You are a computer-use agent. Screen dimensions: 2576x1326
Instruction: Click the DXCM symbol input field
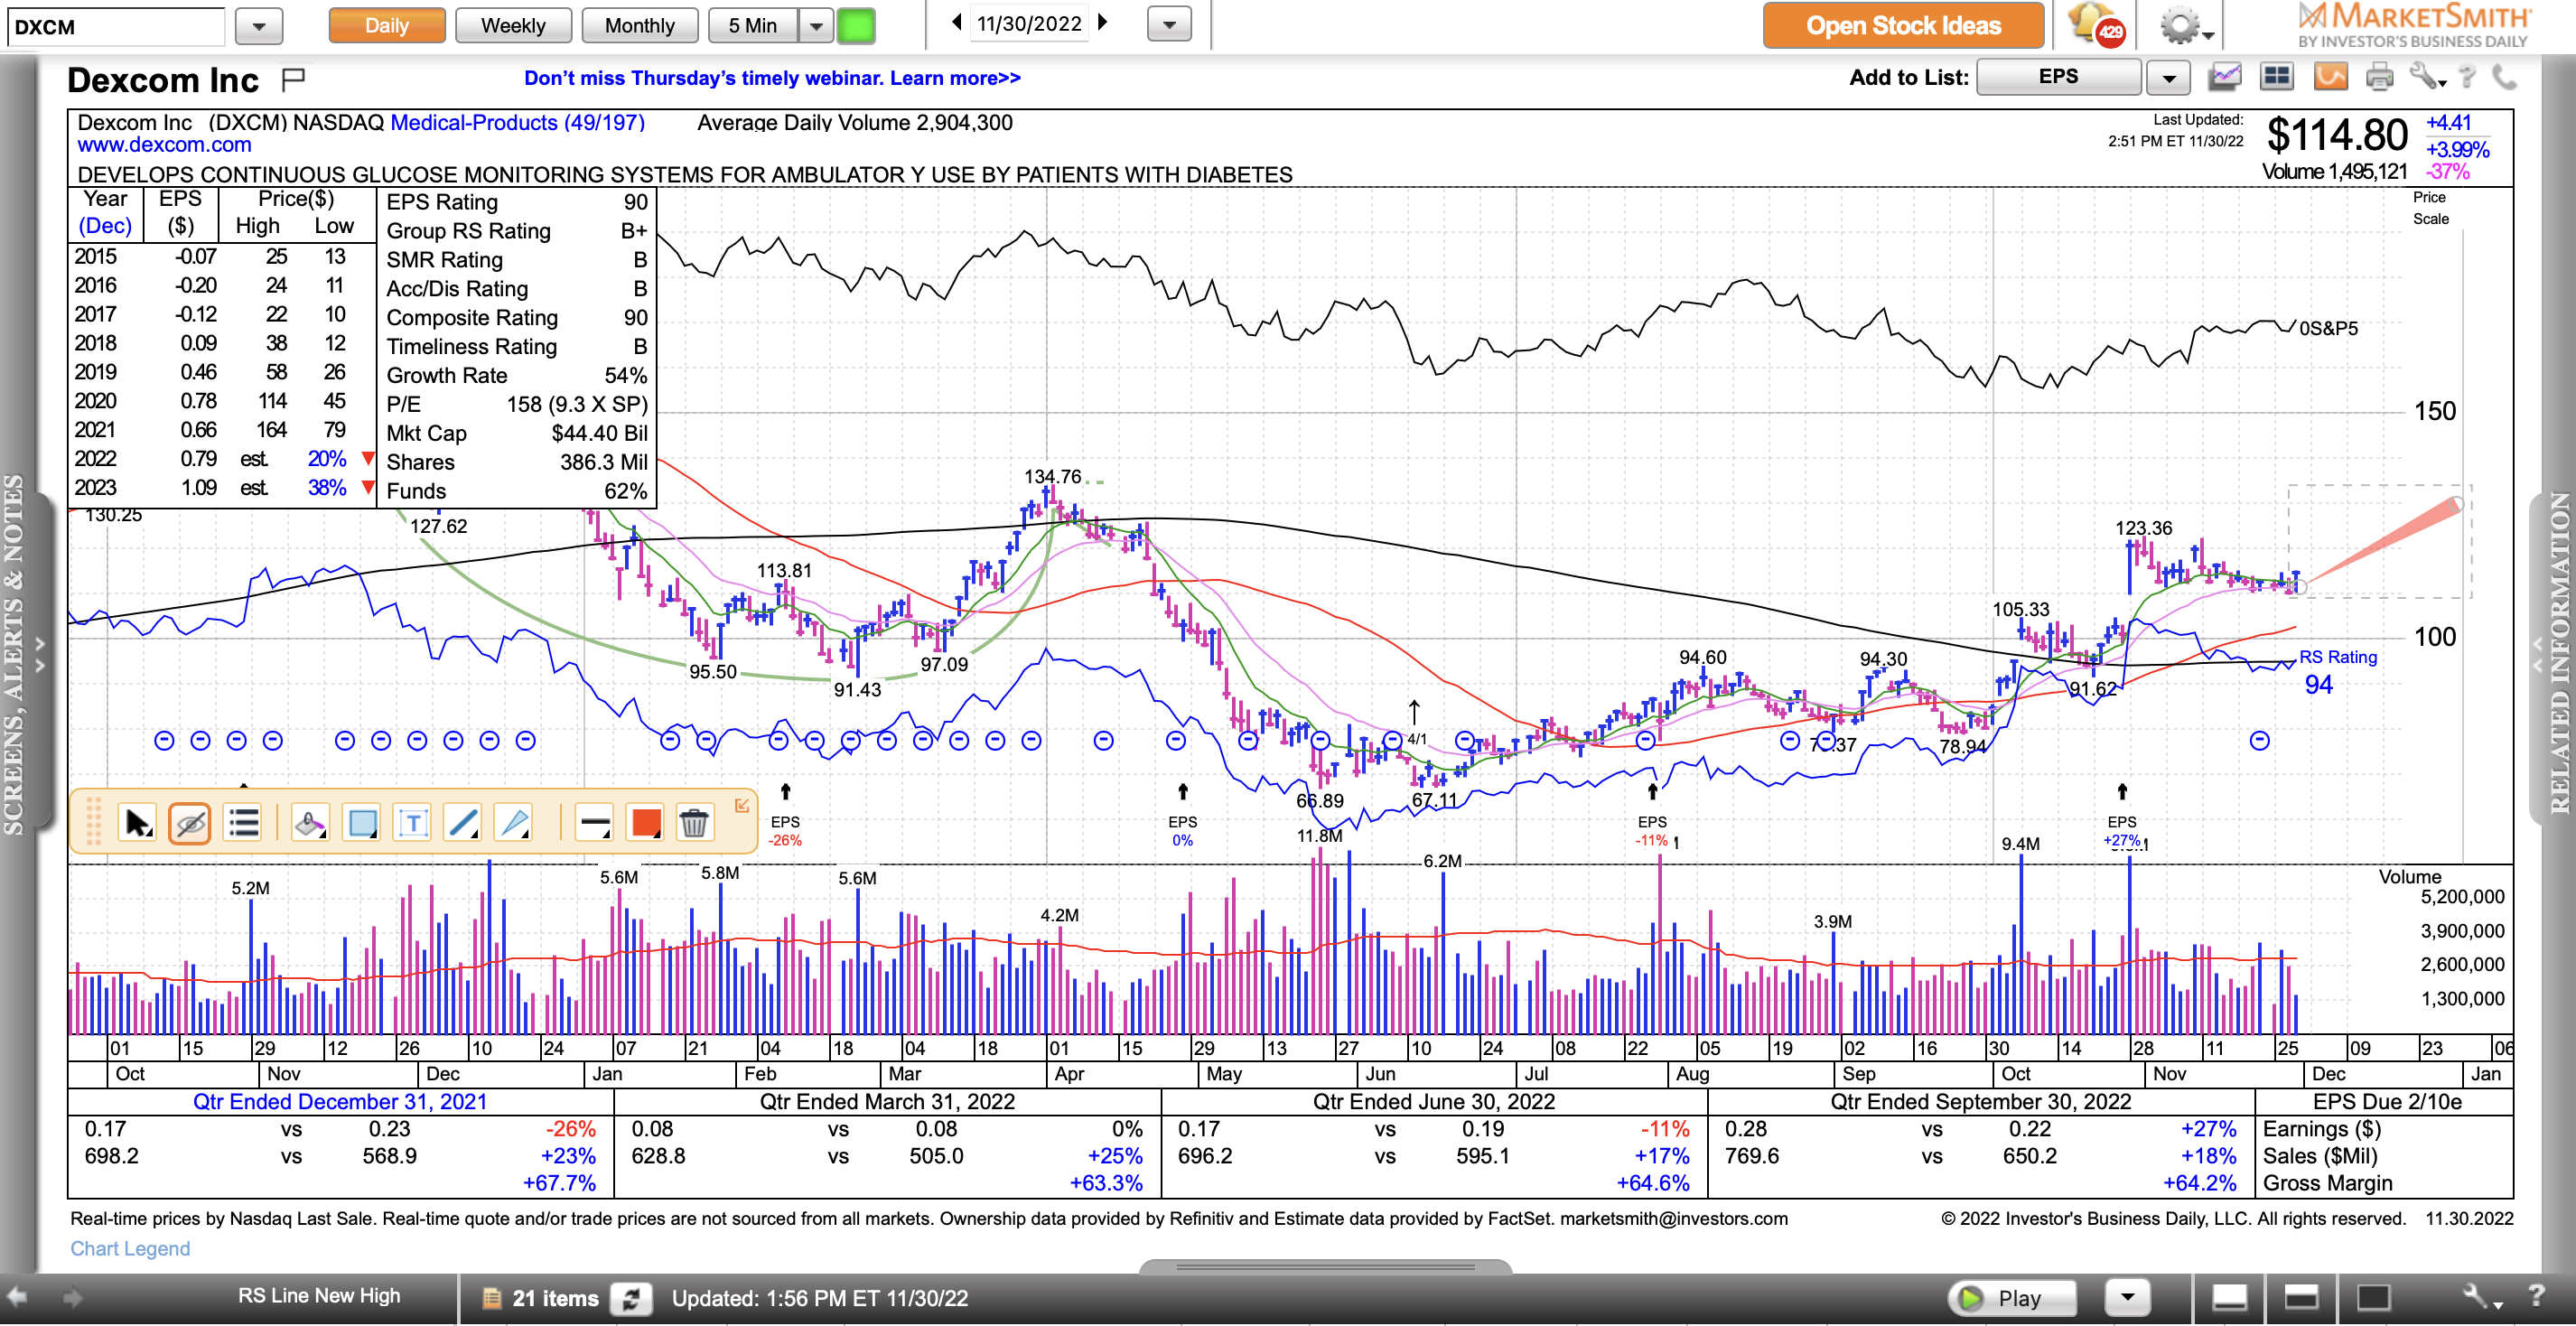116,26
